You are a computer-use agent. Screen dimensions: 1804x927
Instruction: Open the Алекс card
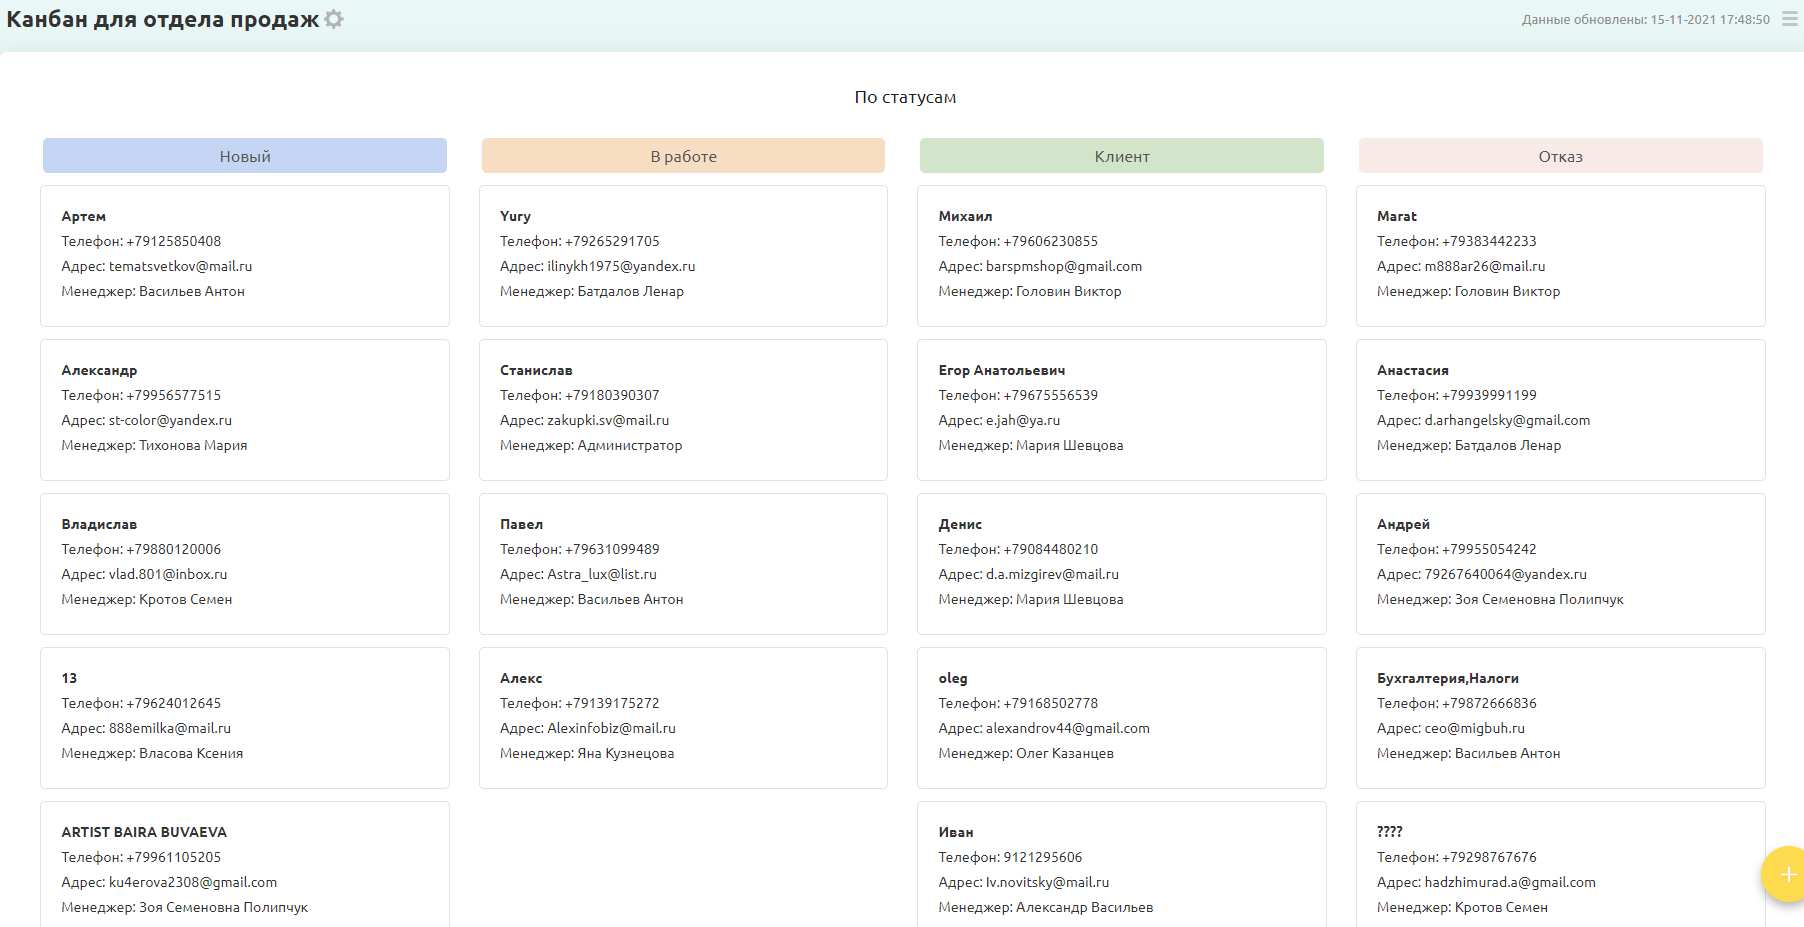pyautogui.click(x=683, y=717)
